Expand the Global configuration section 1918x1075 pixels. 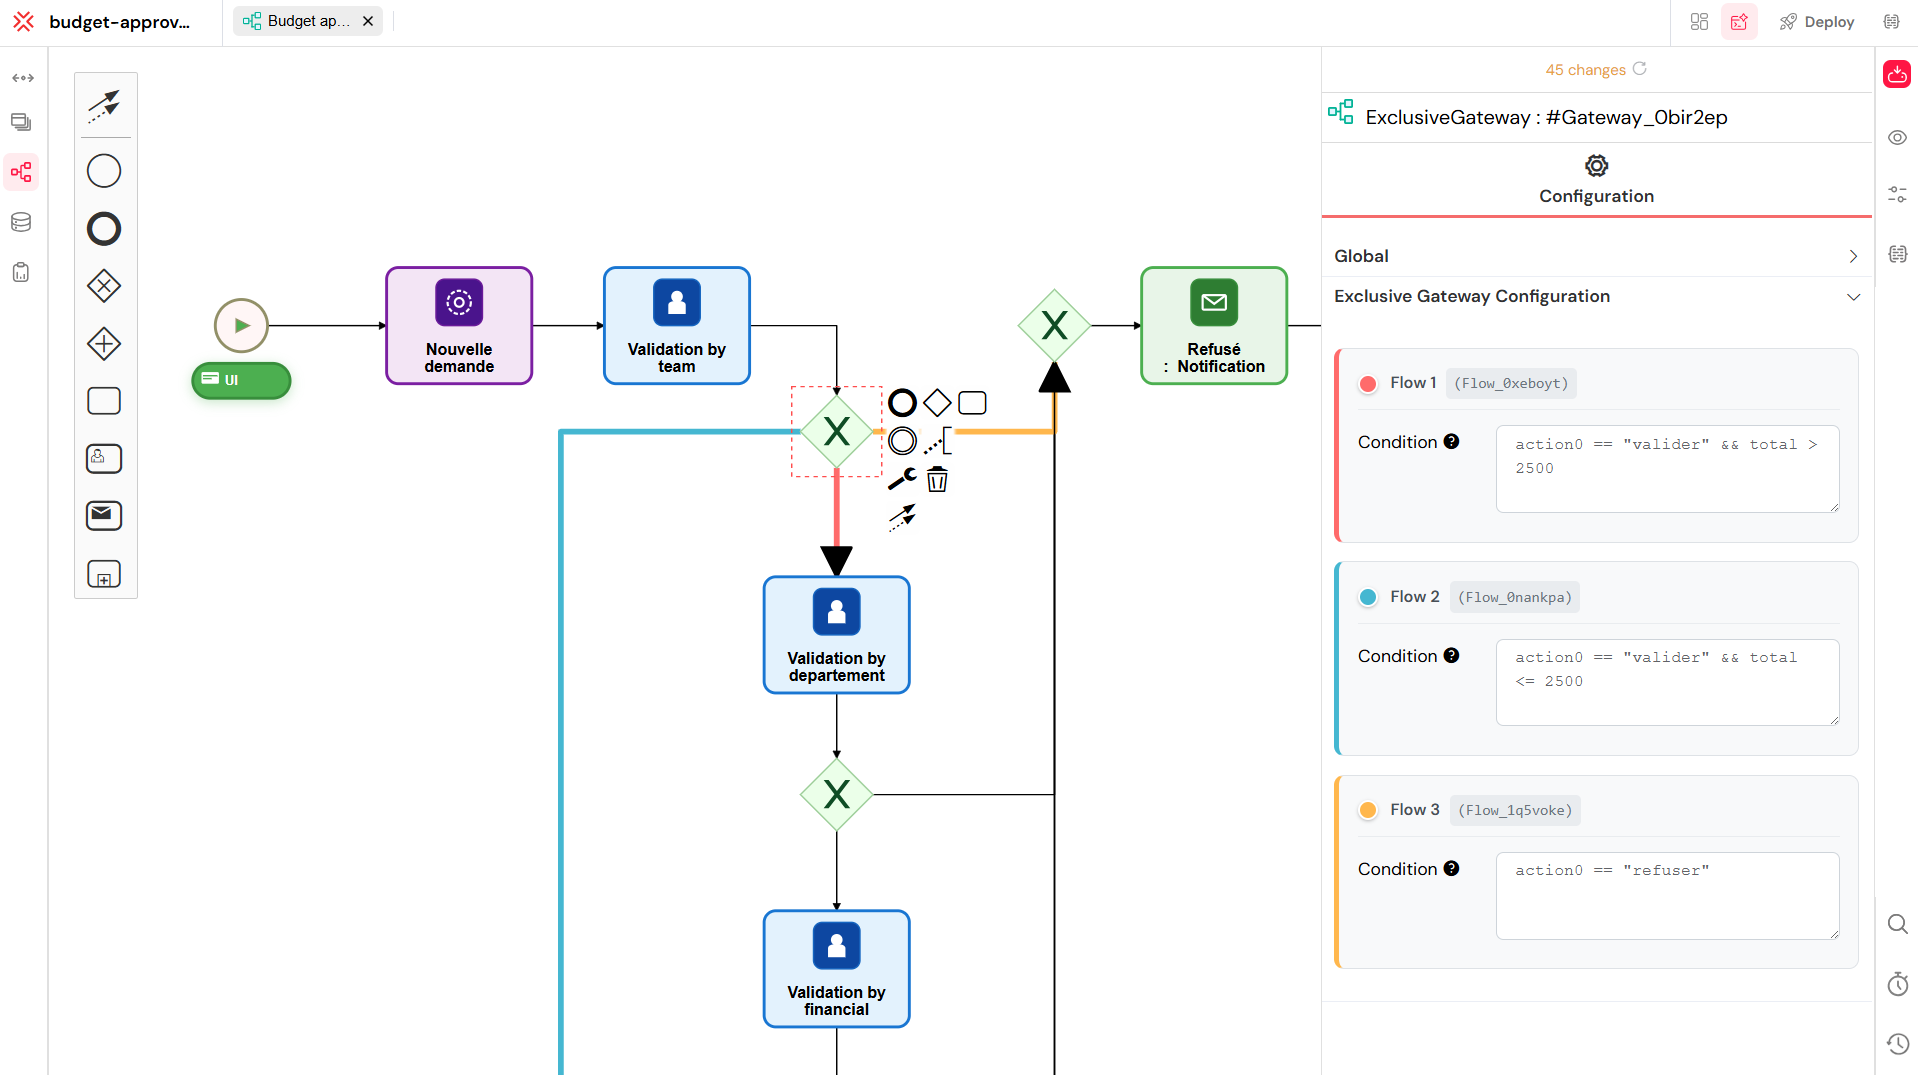tap(1595, 255)
